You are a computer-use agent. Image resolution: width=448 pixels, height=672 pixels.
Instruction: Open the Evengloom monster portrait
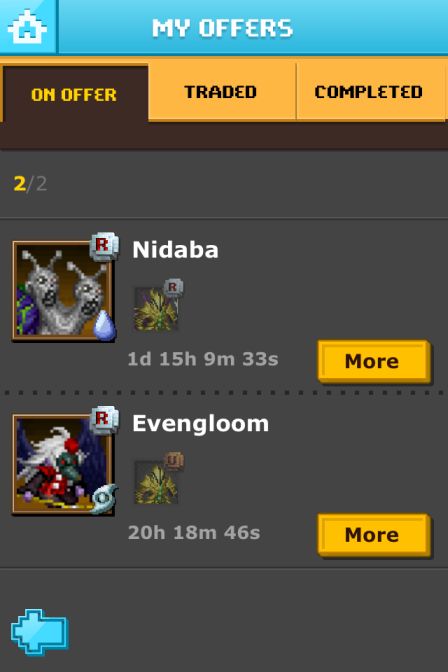coord(63,464)
